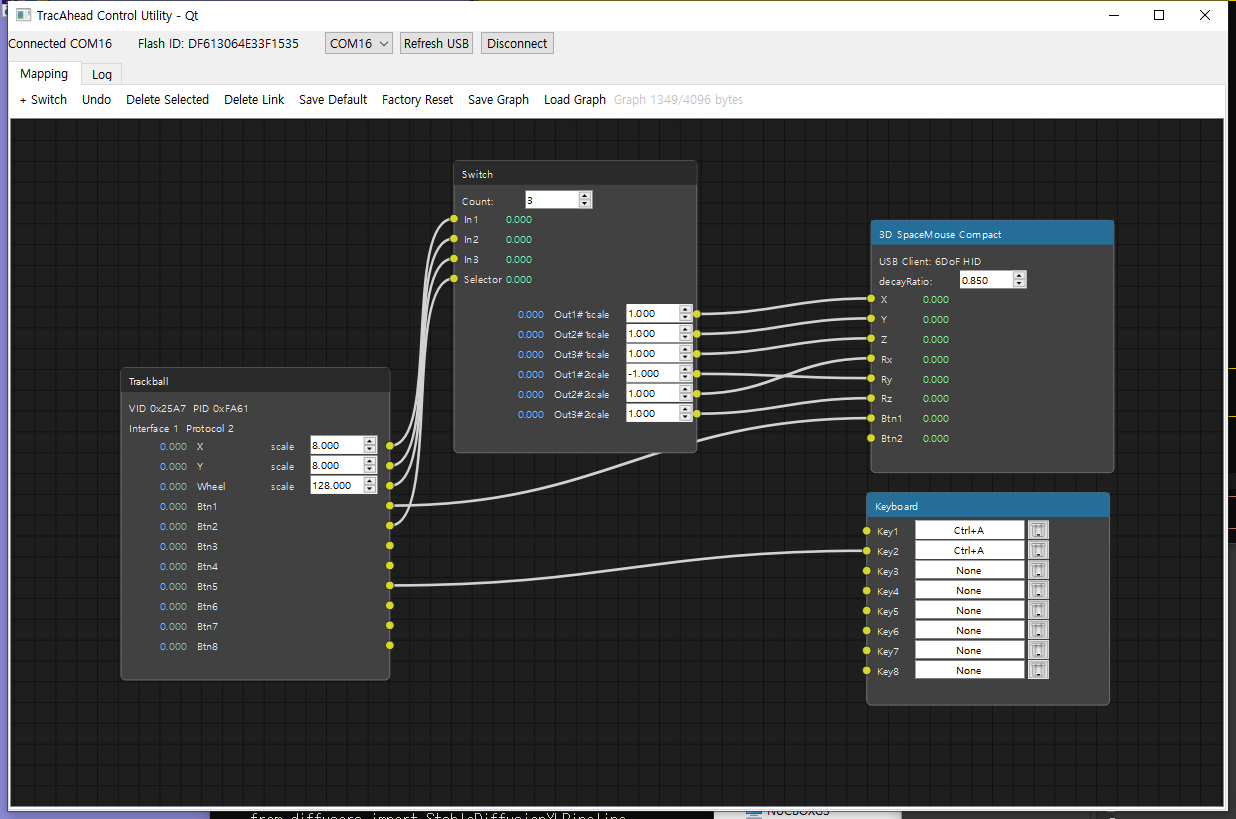
Task: Click the trash icon for Key5
Action: [1038, 610]
